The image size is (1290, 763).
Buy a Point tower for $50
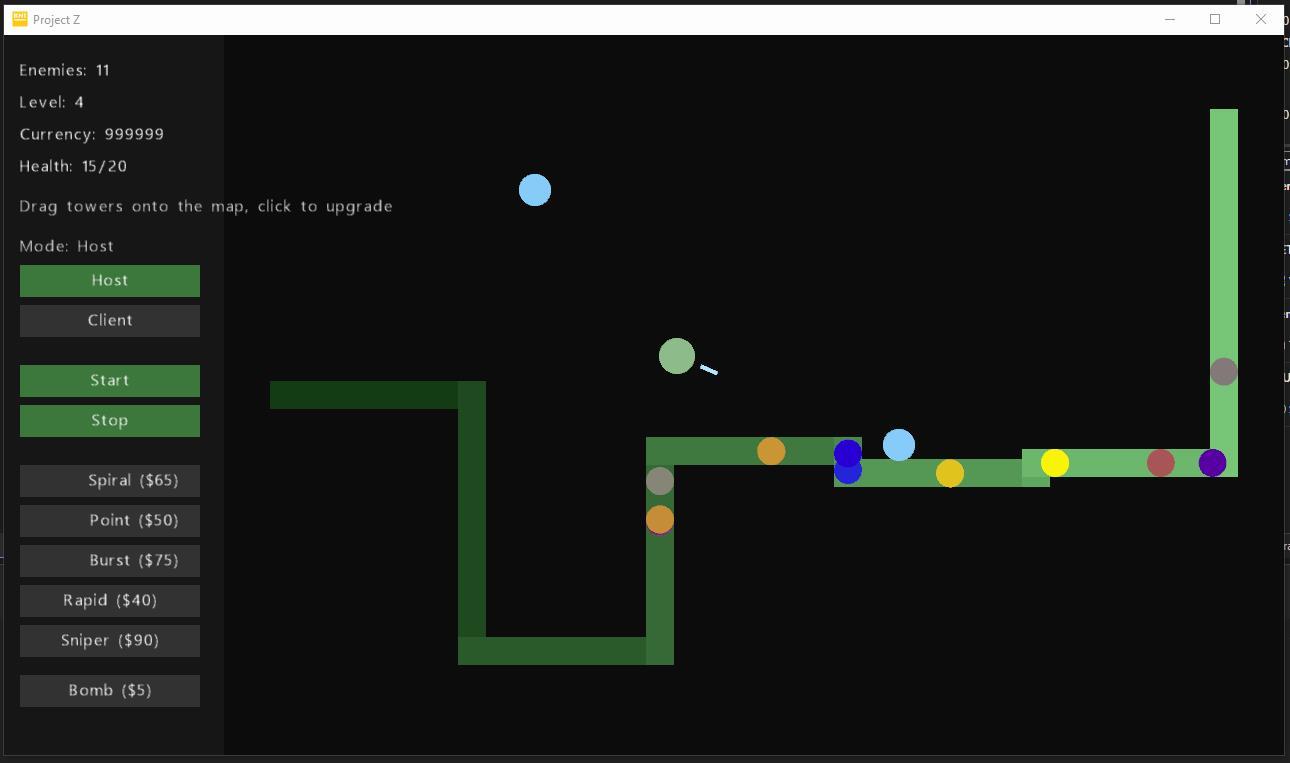pos(109,520)
